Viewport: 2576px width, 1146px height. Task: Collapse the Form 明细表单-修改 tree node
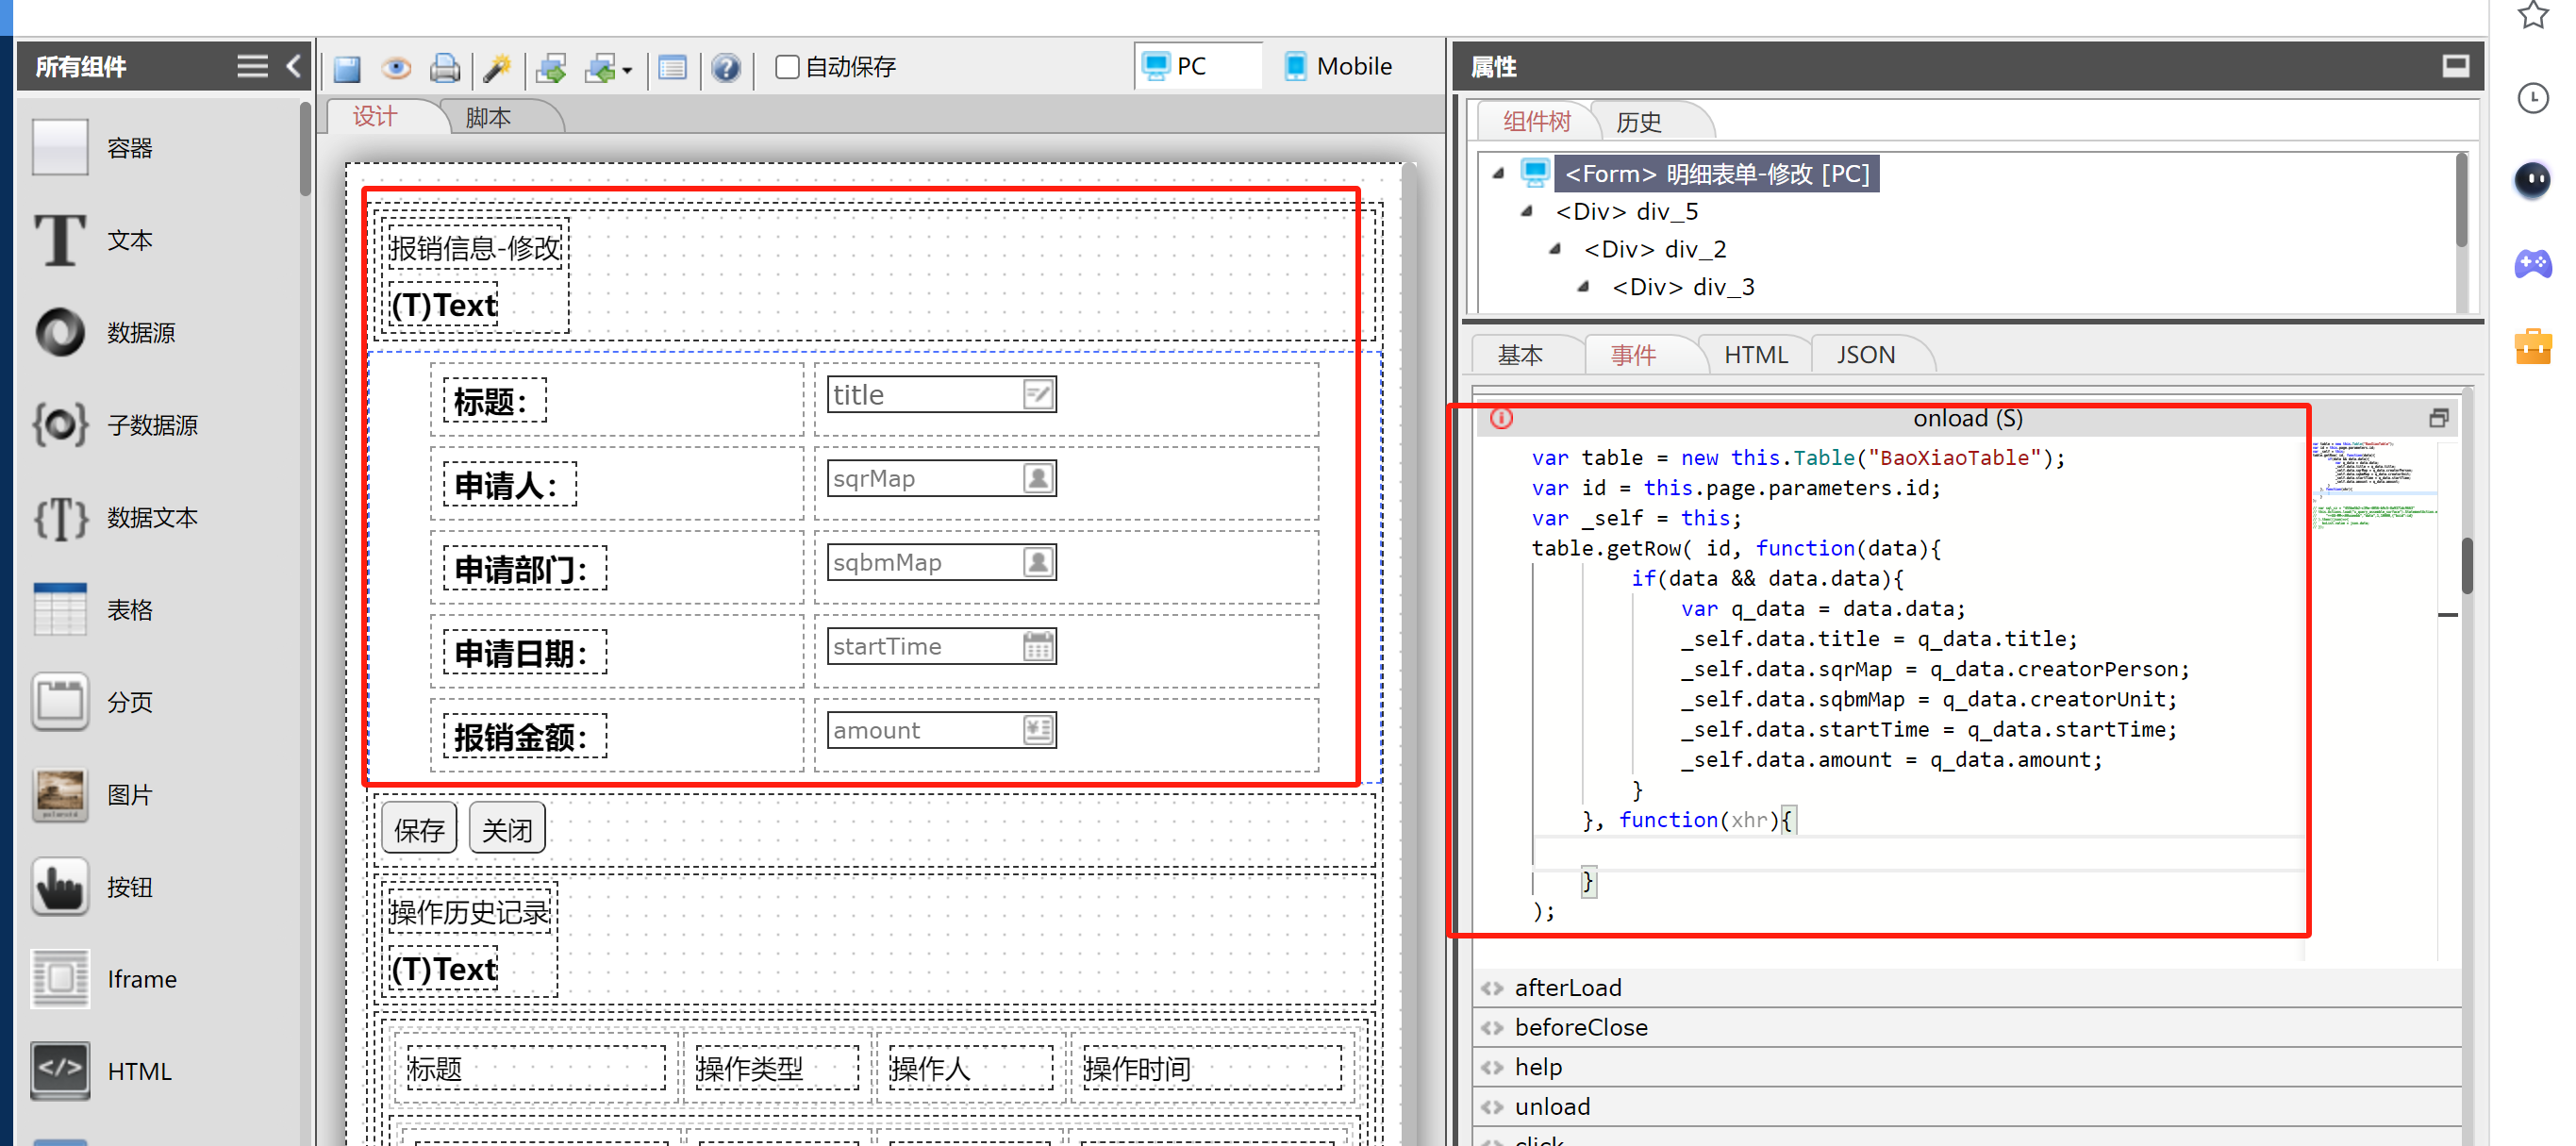(1498, 174)
